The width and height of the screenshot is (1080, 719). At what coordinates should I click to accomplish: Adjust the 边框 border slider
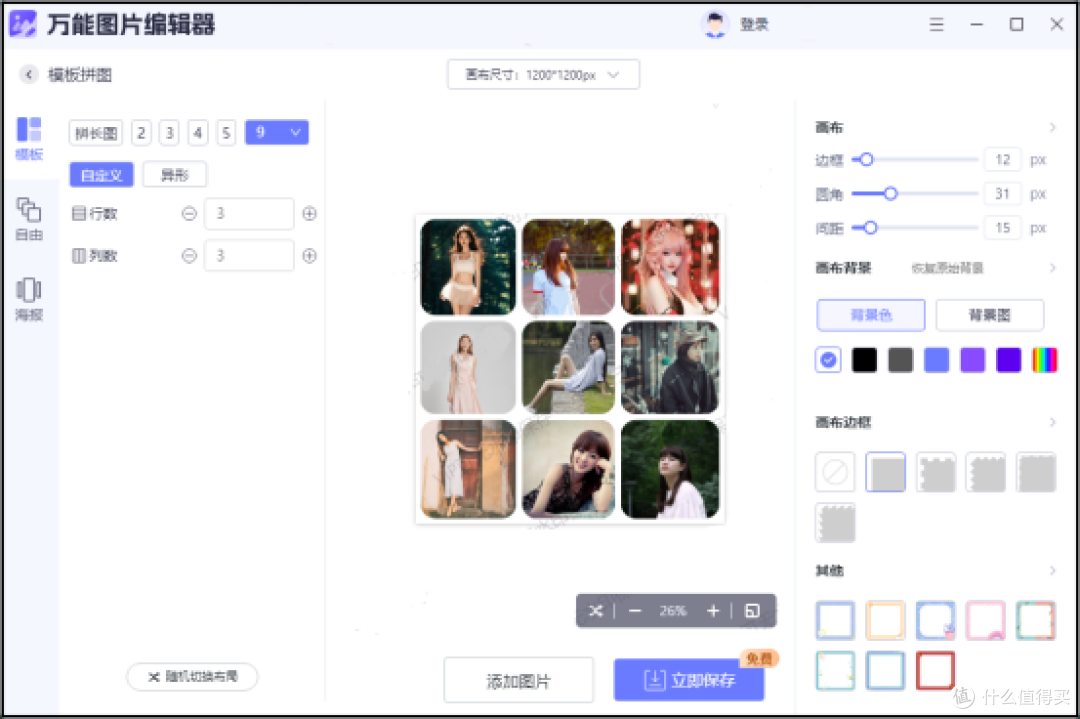(915, 160)
